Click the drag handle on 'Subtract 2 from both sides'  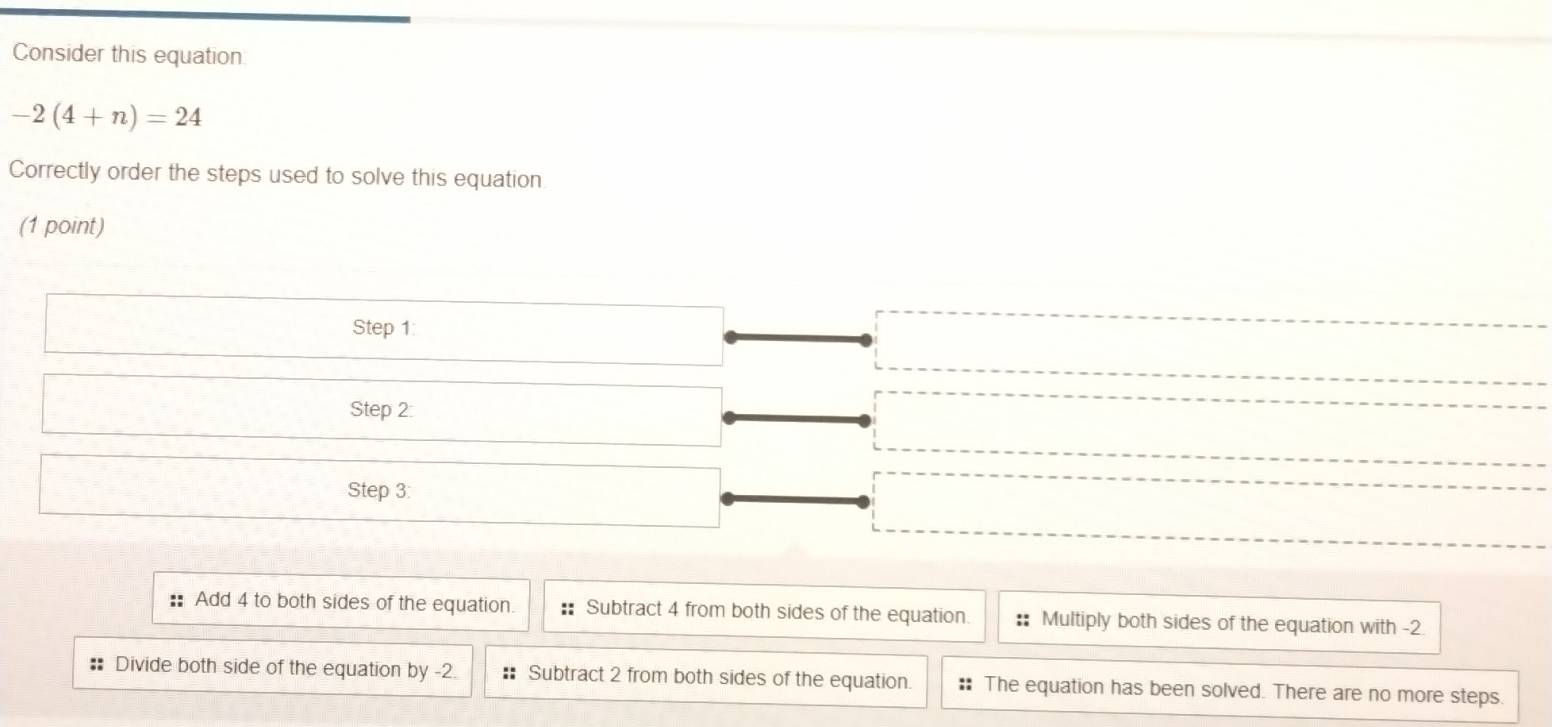(x=509, y=675)
